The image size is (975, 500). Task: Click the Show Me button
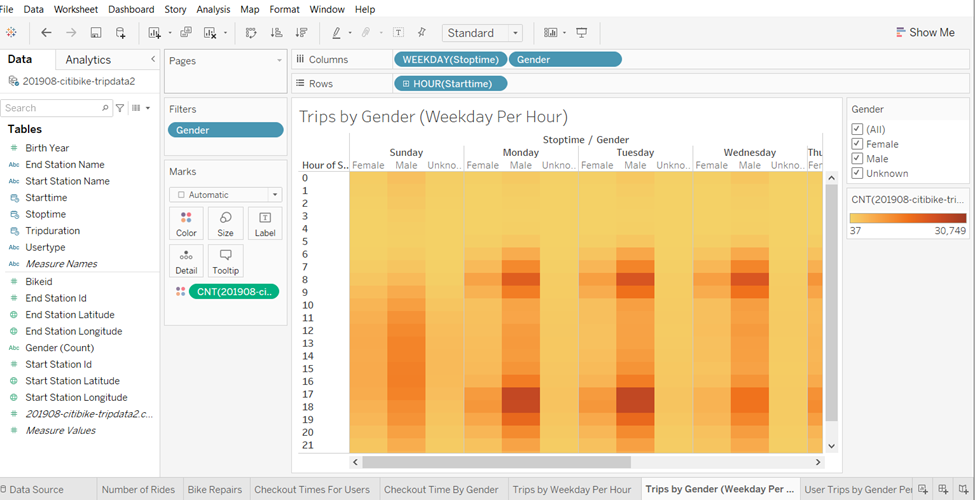click(925, 32)
